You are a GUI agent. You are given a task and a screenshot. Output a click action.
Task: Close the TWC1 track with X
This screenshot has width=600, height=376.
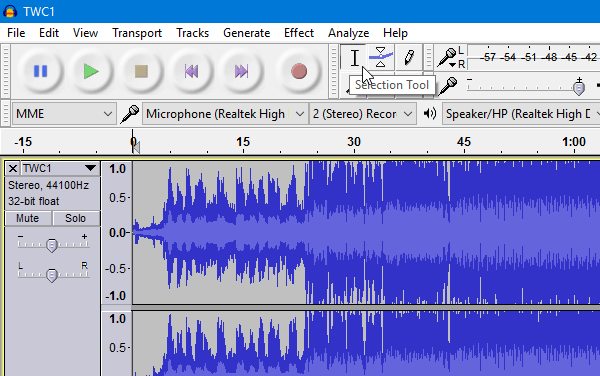(13, 168)
